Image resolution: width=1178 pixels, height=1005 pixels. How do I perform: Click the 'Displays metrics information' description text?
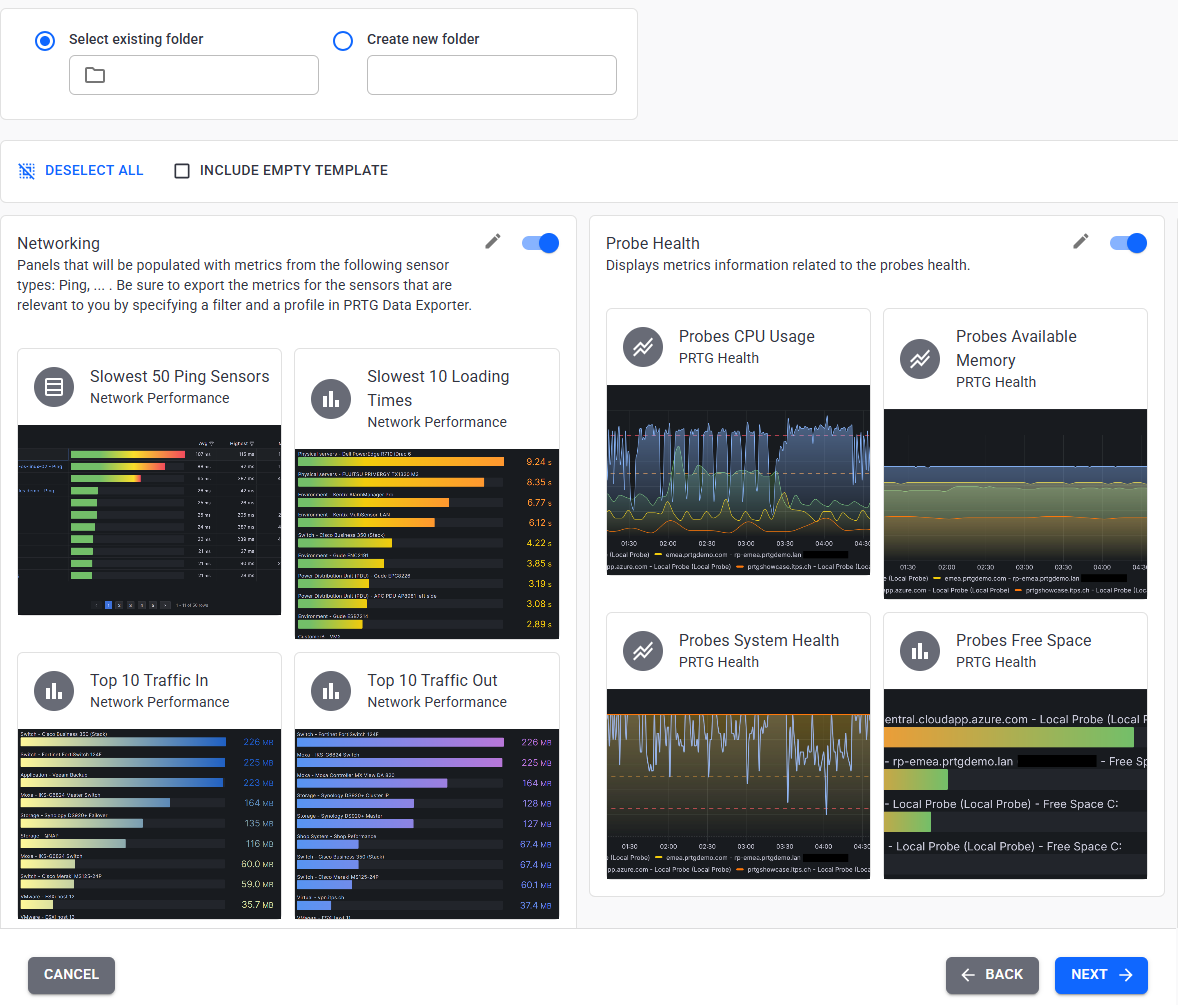[x=787, y=265]
